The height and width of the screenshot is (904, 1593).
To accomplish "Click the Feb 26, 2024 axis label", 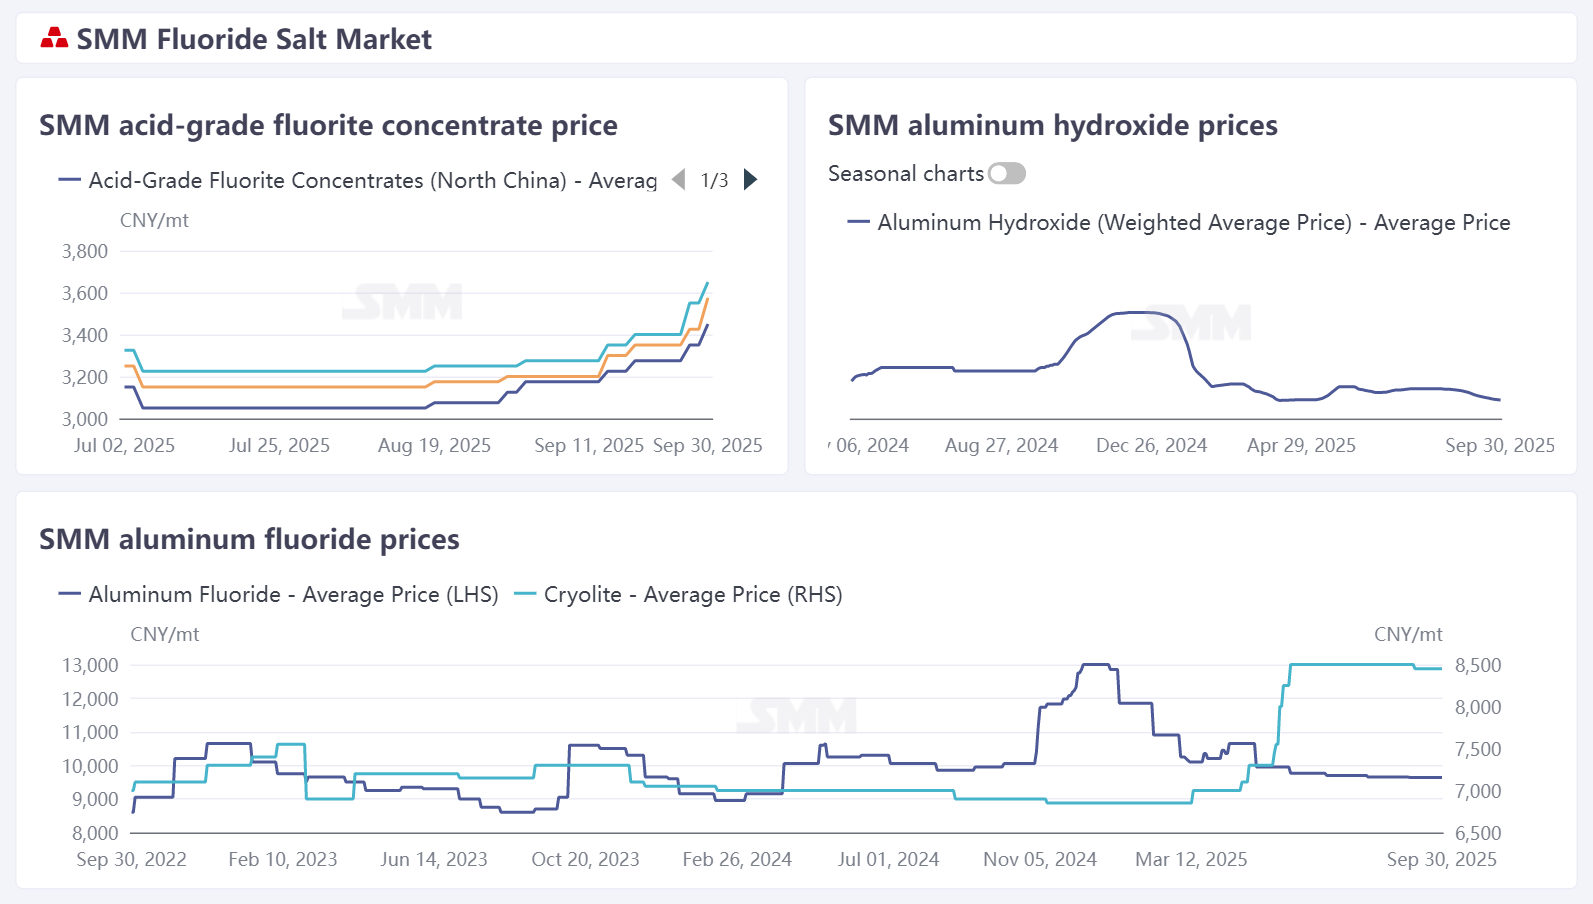I will coord(737,859).
